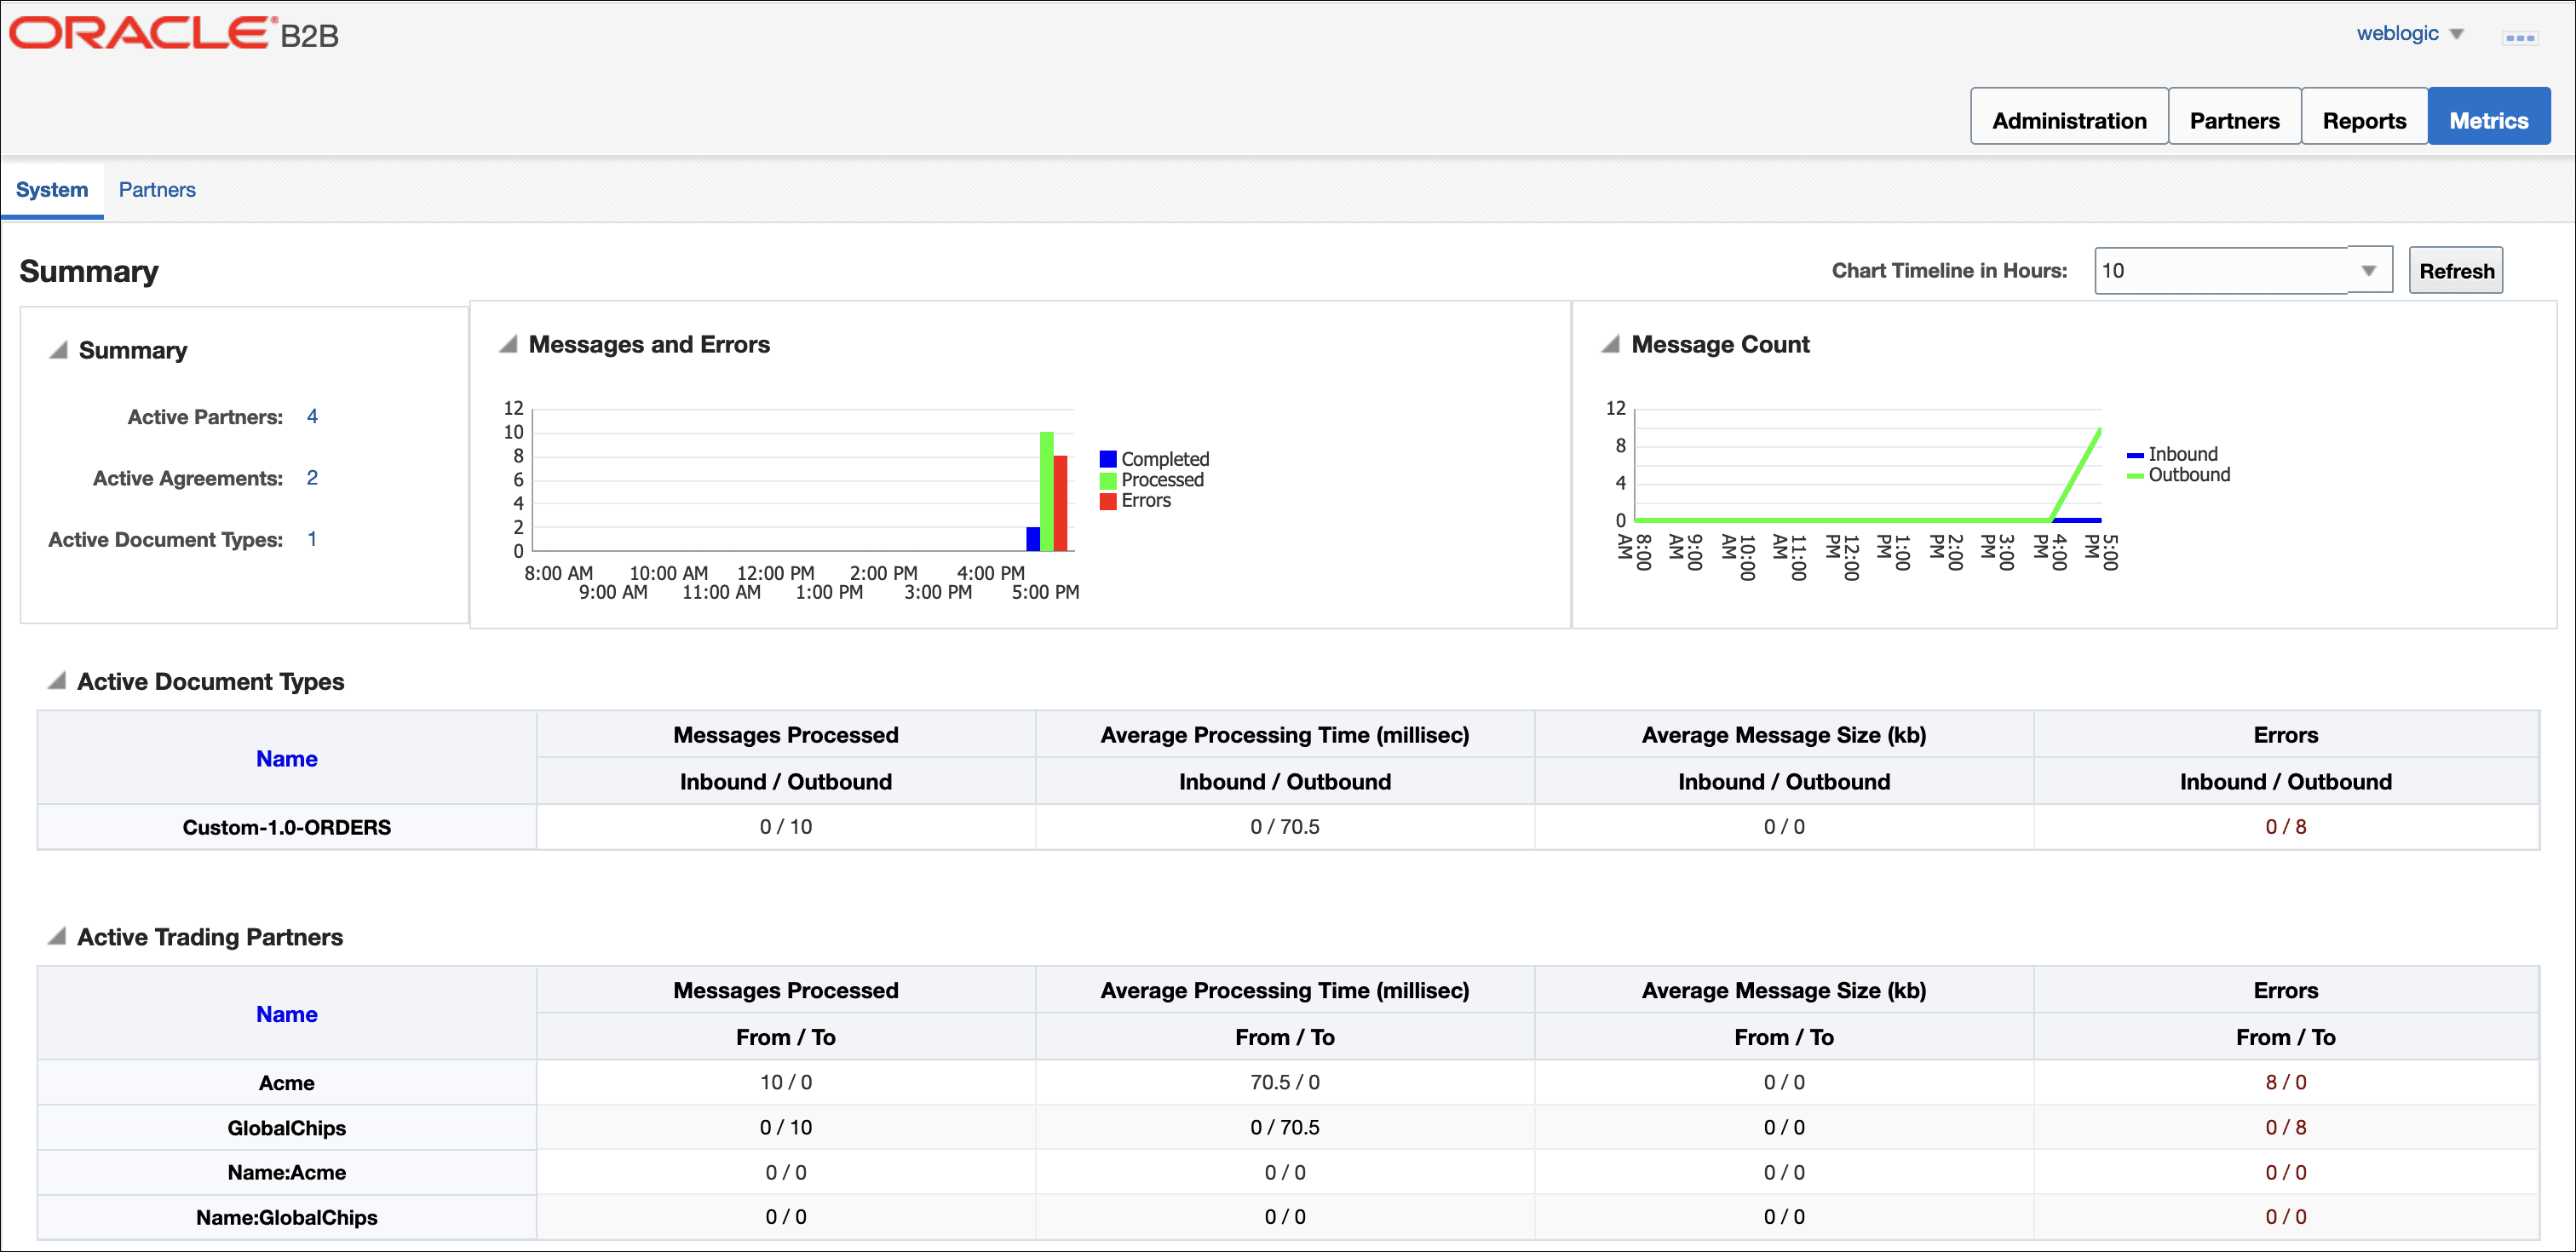This screenshot has height=1252, width=2576.
Task: Open the weblogic user menu
Action: pos(2408,33)
